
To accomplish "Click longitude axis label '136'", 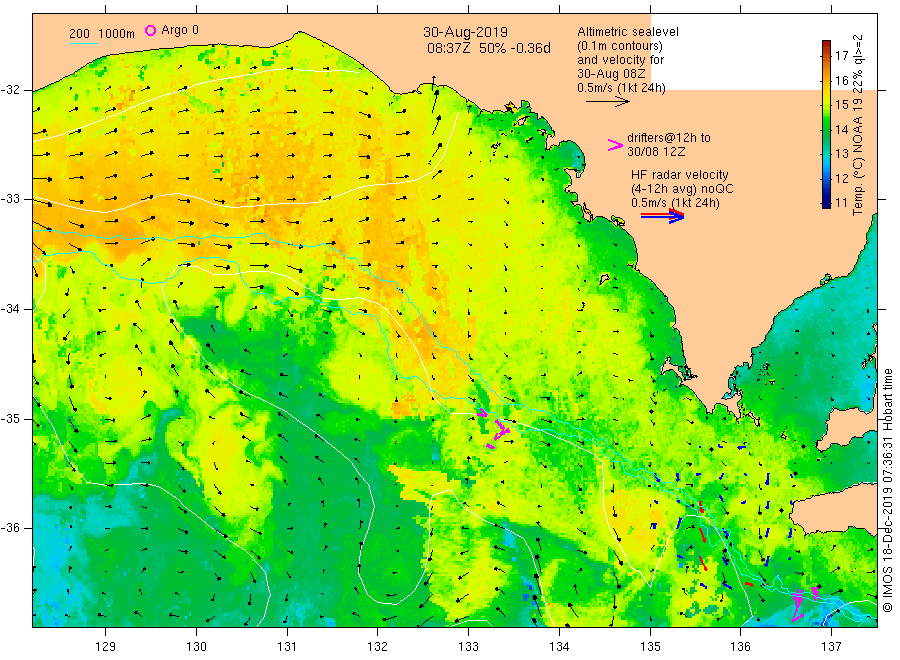I will (740, 647).
